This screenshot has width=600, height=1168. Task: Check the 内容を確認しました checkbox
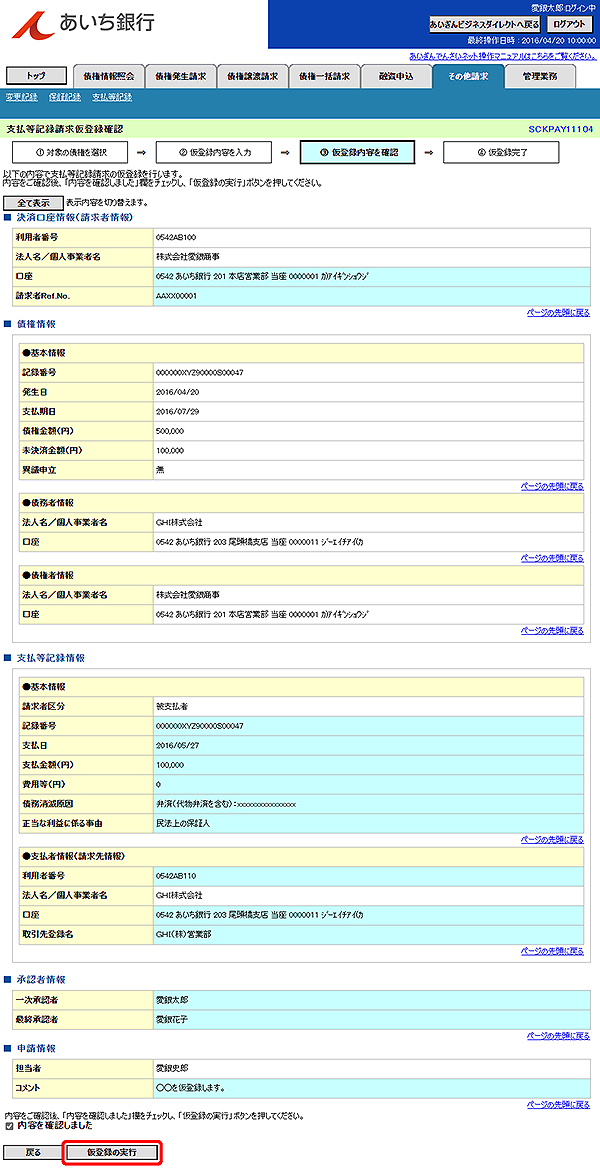coord(8,1126)
